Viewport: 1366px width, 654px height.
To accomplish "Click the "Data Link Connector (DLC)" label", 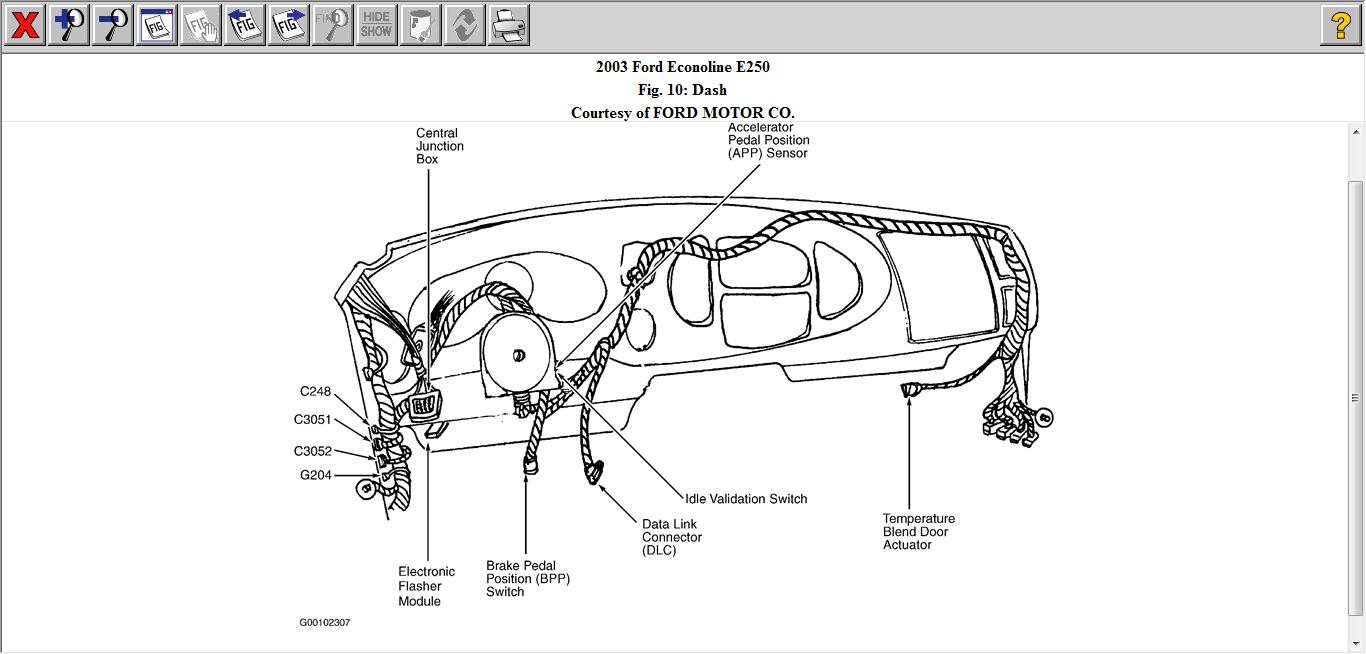I will pos(672,537).
